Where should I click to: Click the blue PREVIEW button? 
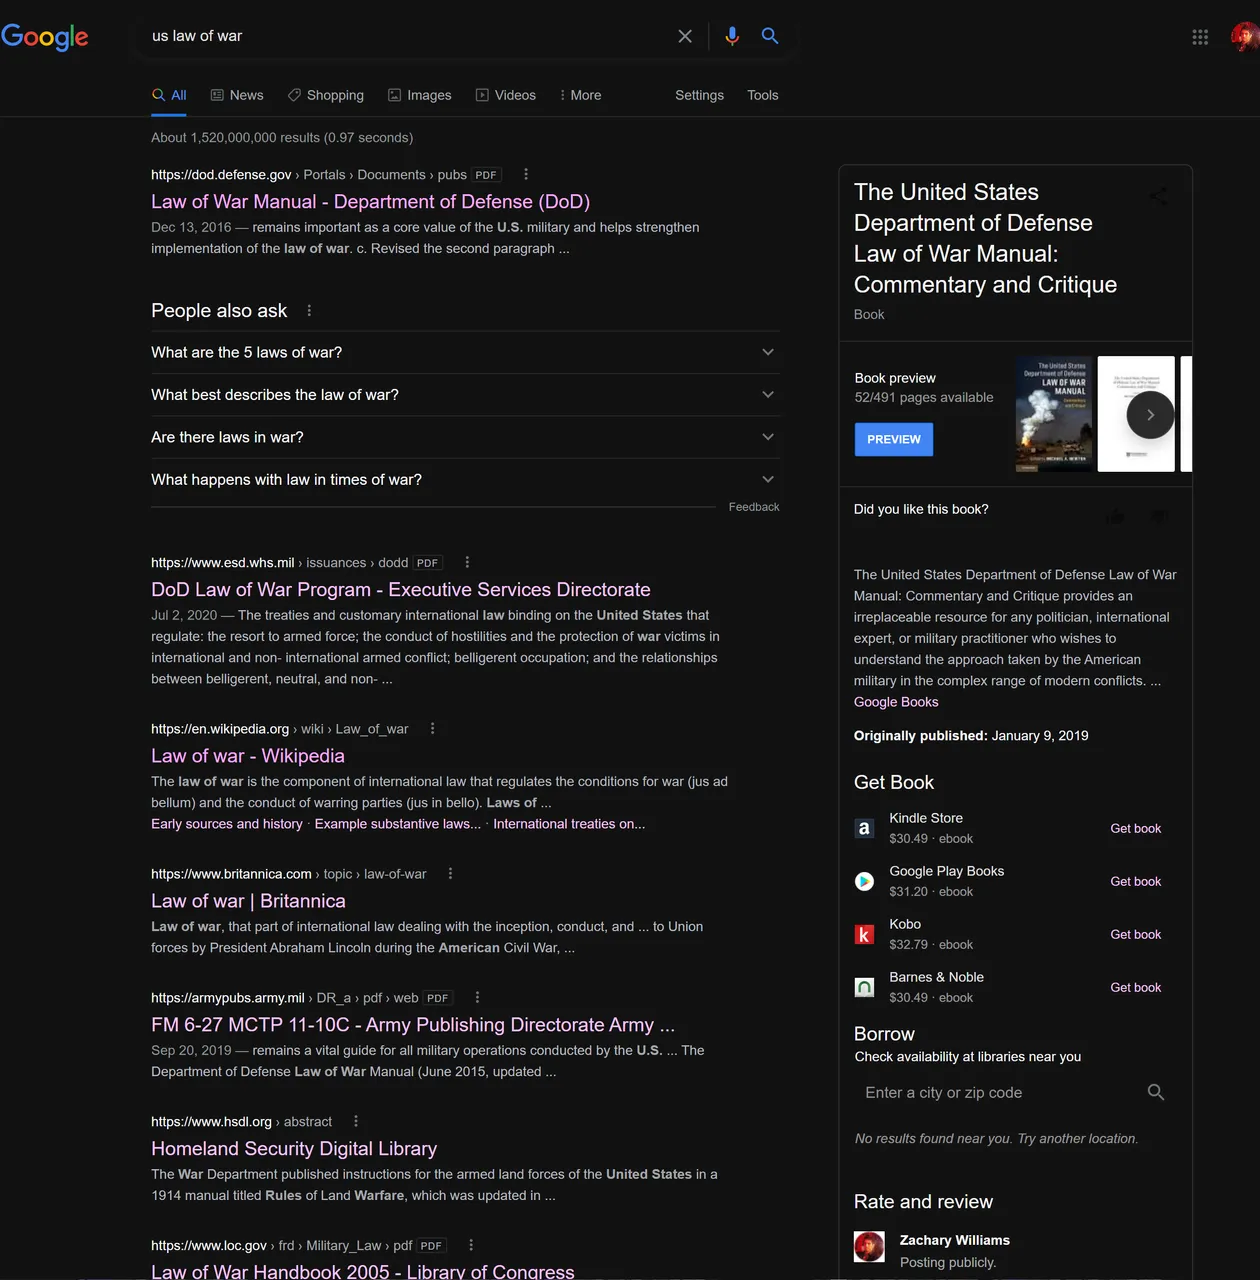click(894, 439)
